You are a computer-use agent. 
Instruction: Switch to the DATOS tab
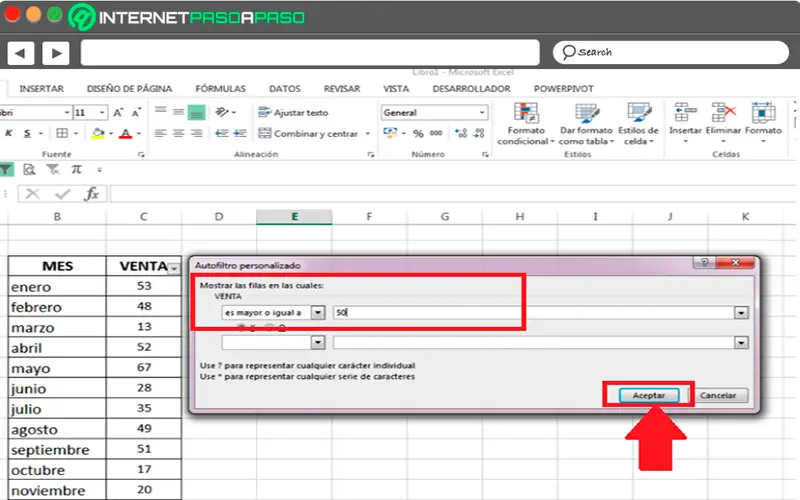(285, 89)
